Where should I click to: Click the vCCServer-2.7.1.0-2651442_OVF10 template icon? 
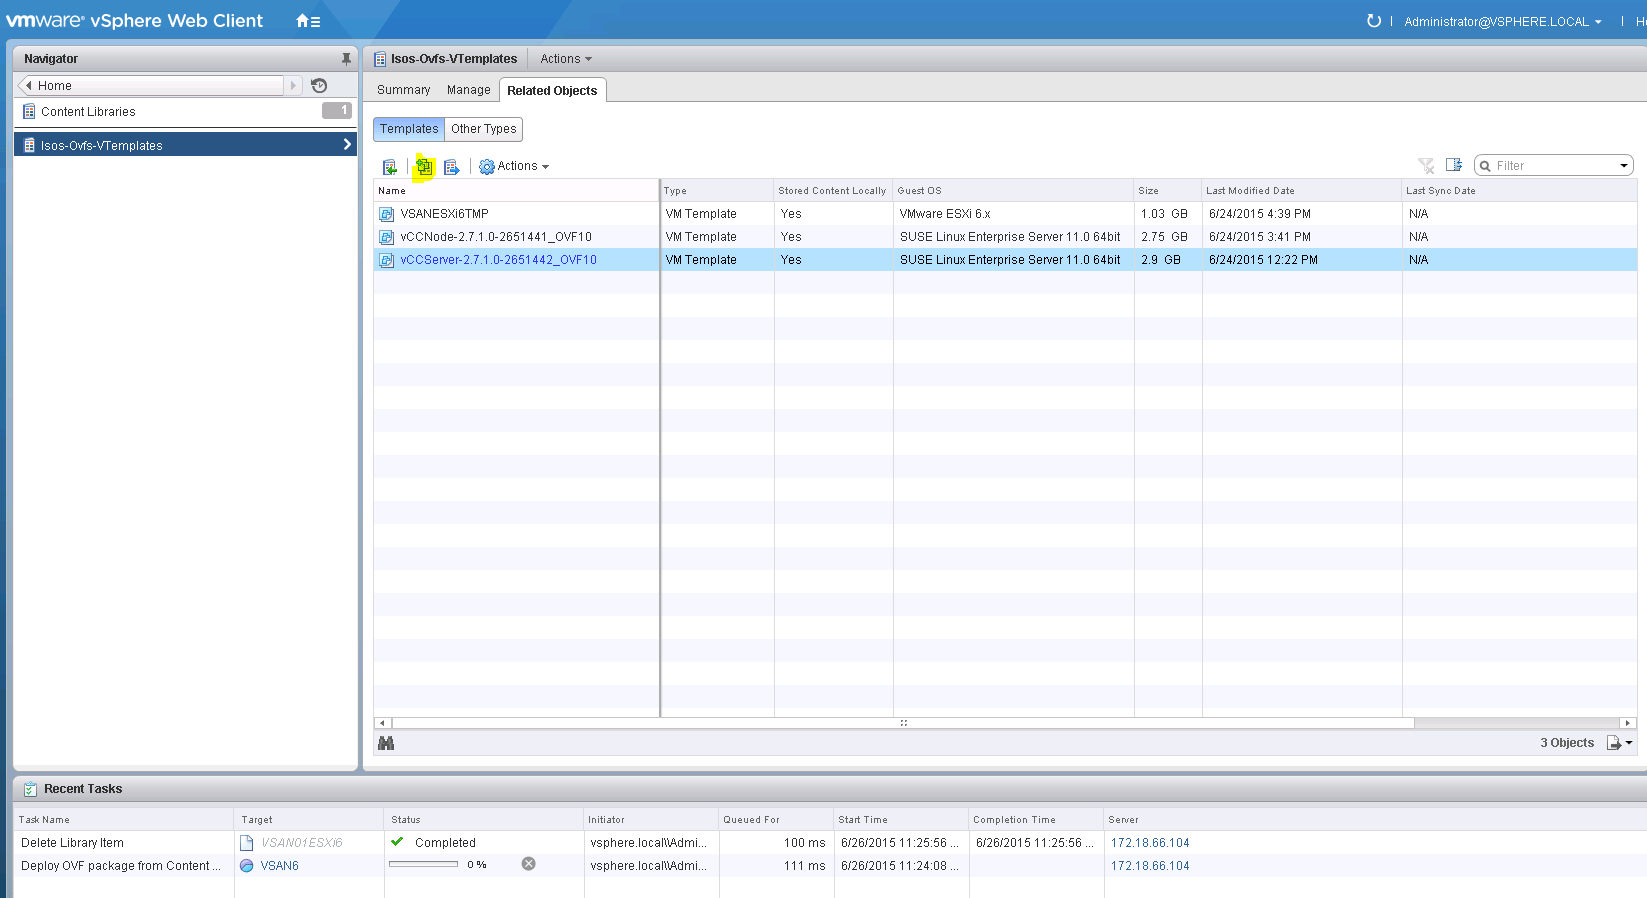pyautogui.click(x=386, y=260)
